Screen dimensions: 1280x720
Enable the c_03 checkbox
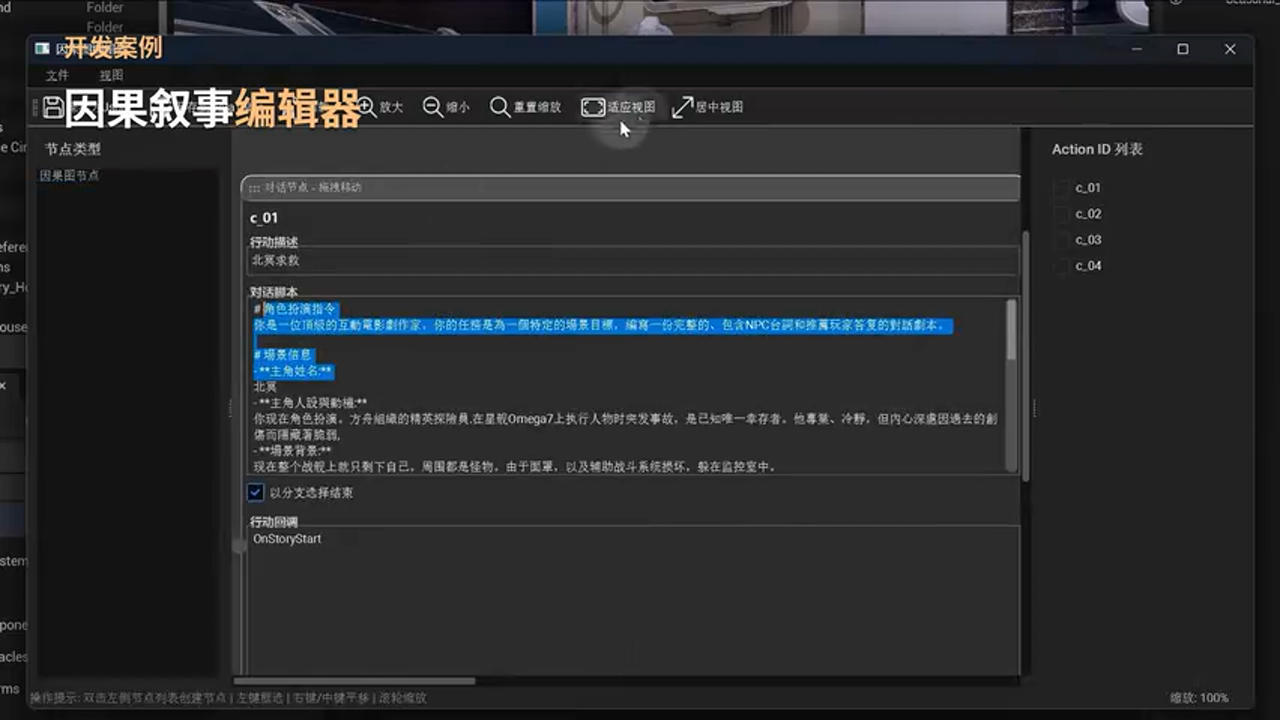coord(1062,239)
